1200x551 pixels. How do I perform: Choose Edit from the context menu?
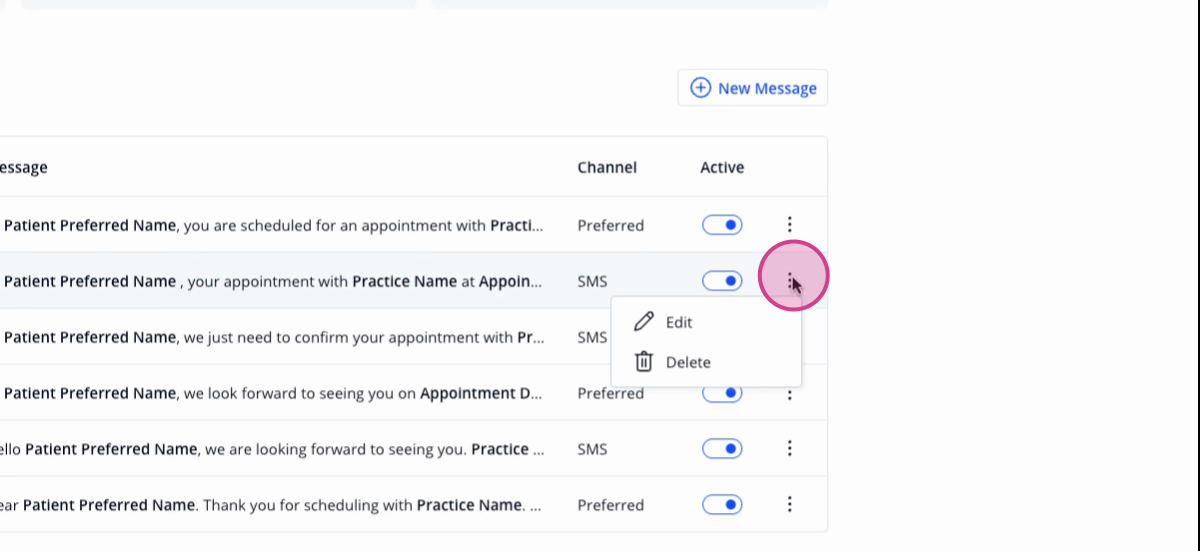point(706,322)
